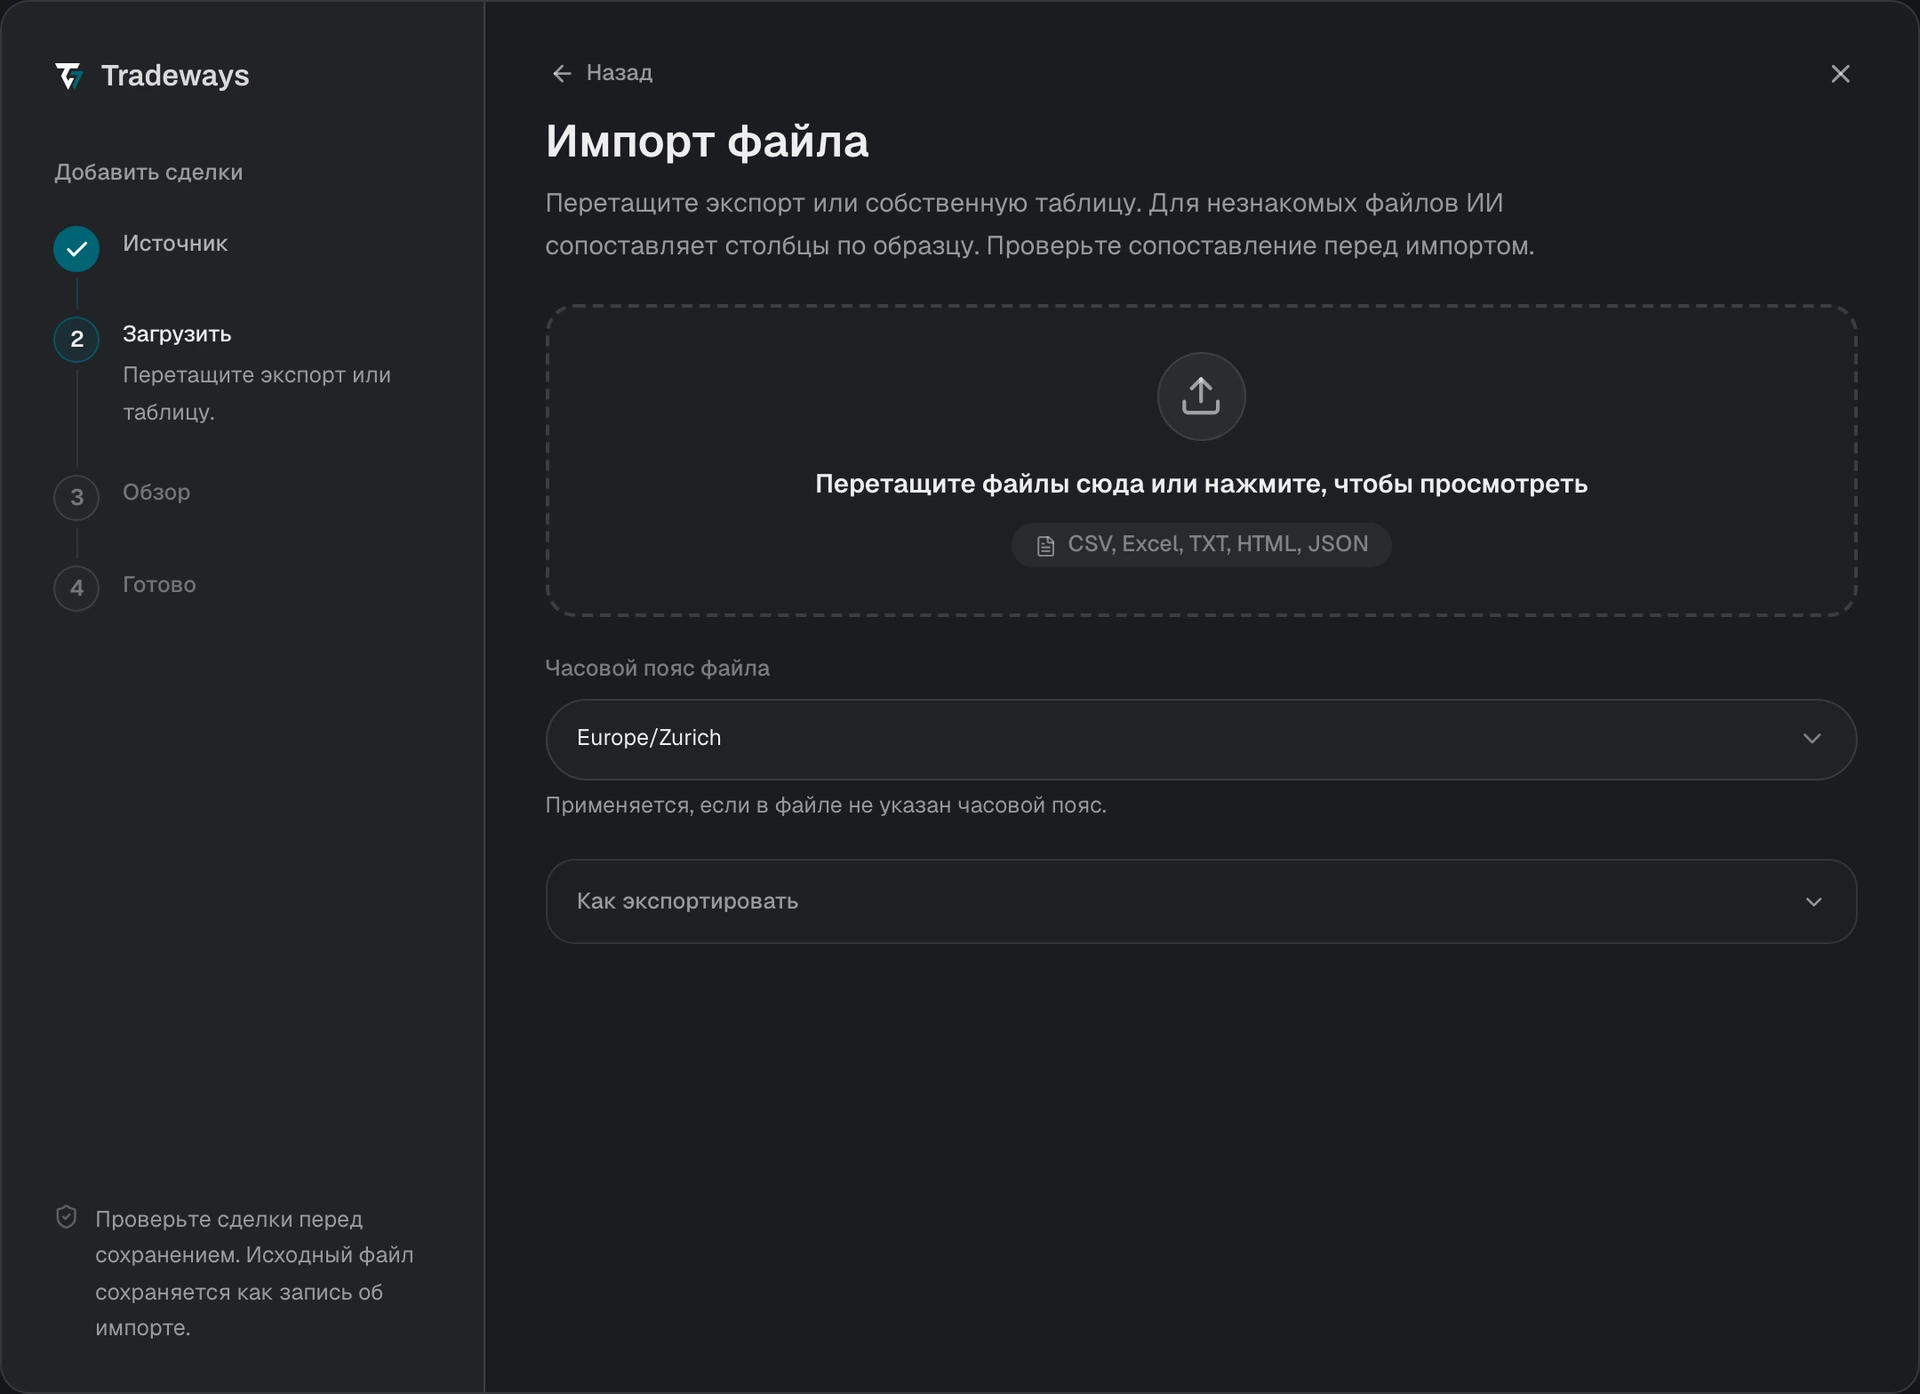Viewport: 1920px width, 1394px height.
Task: Select the Загрузить step label
Action: (x=177, y=334)
